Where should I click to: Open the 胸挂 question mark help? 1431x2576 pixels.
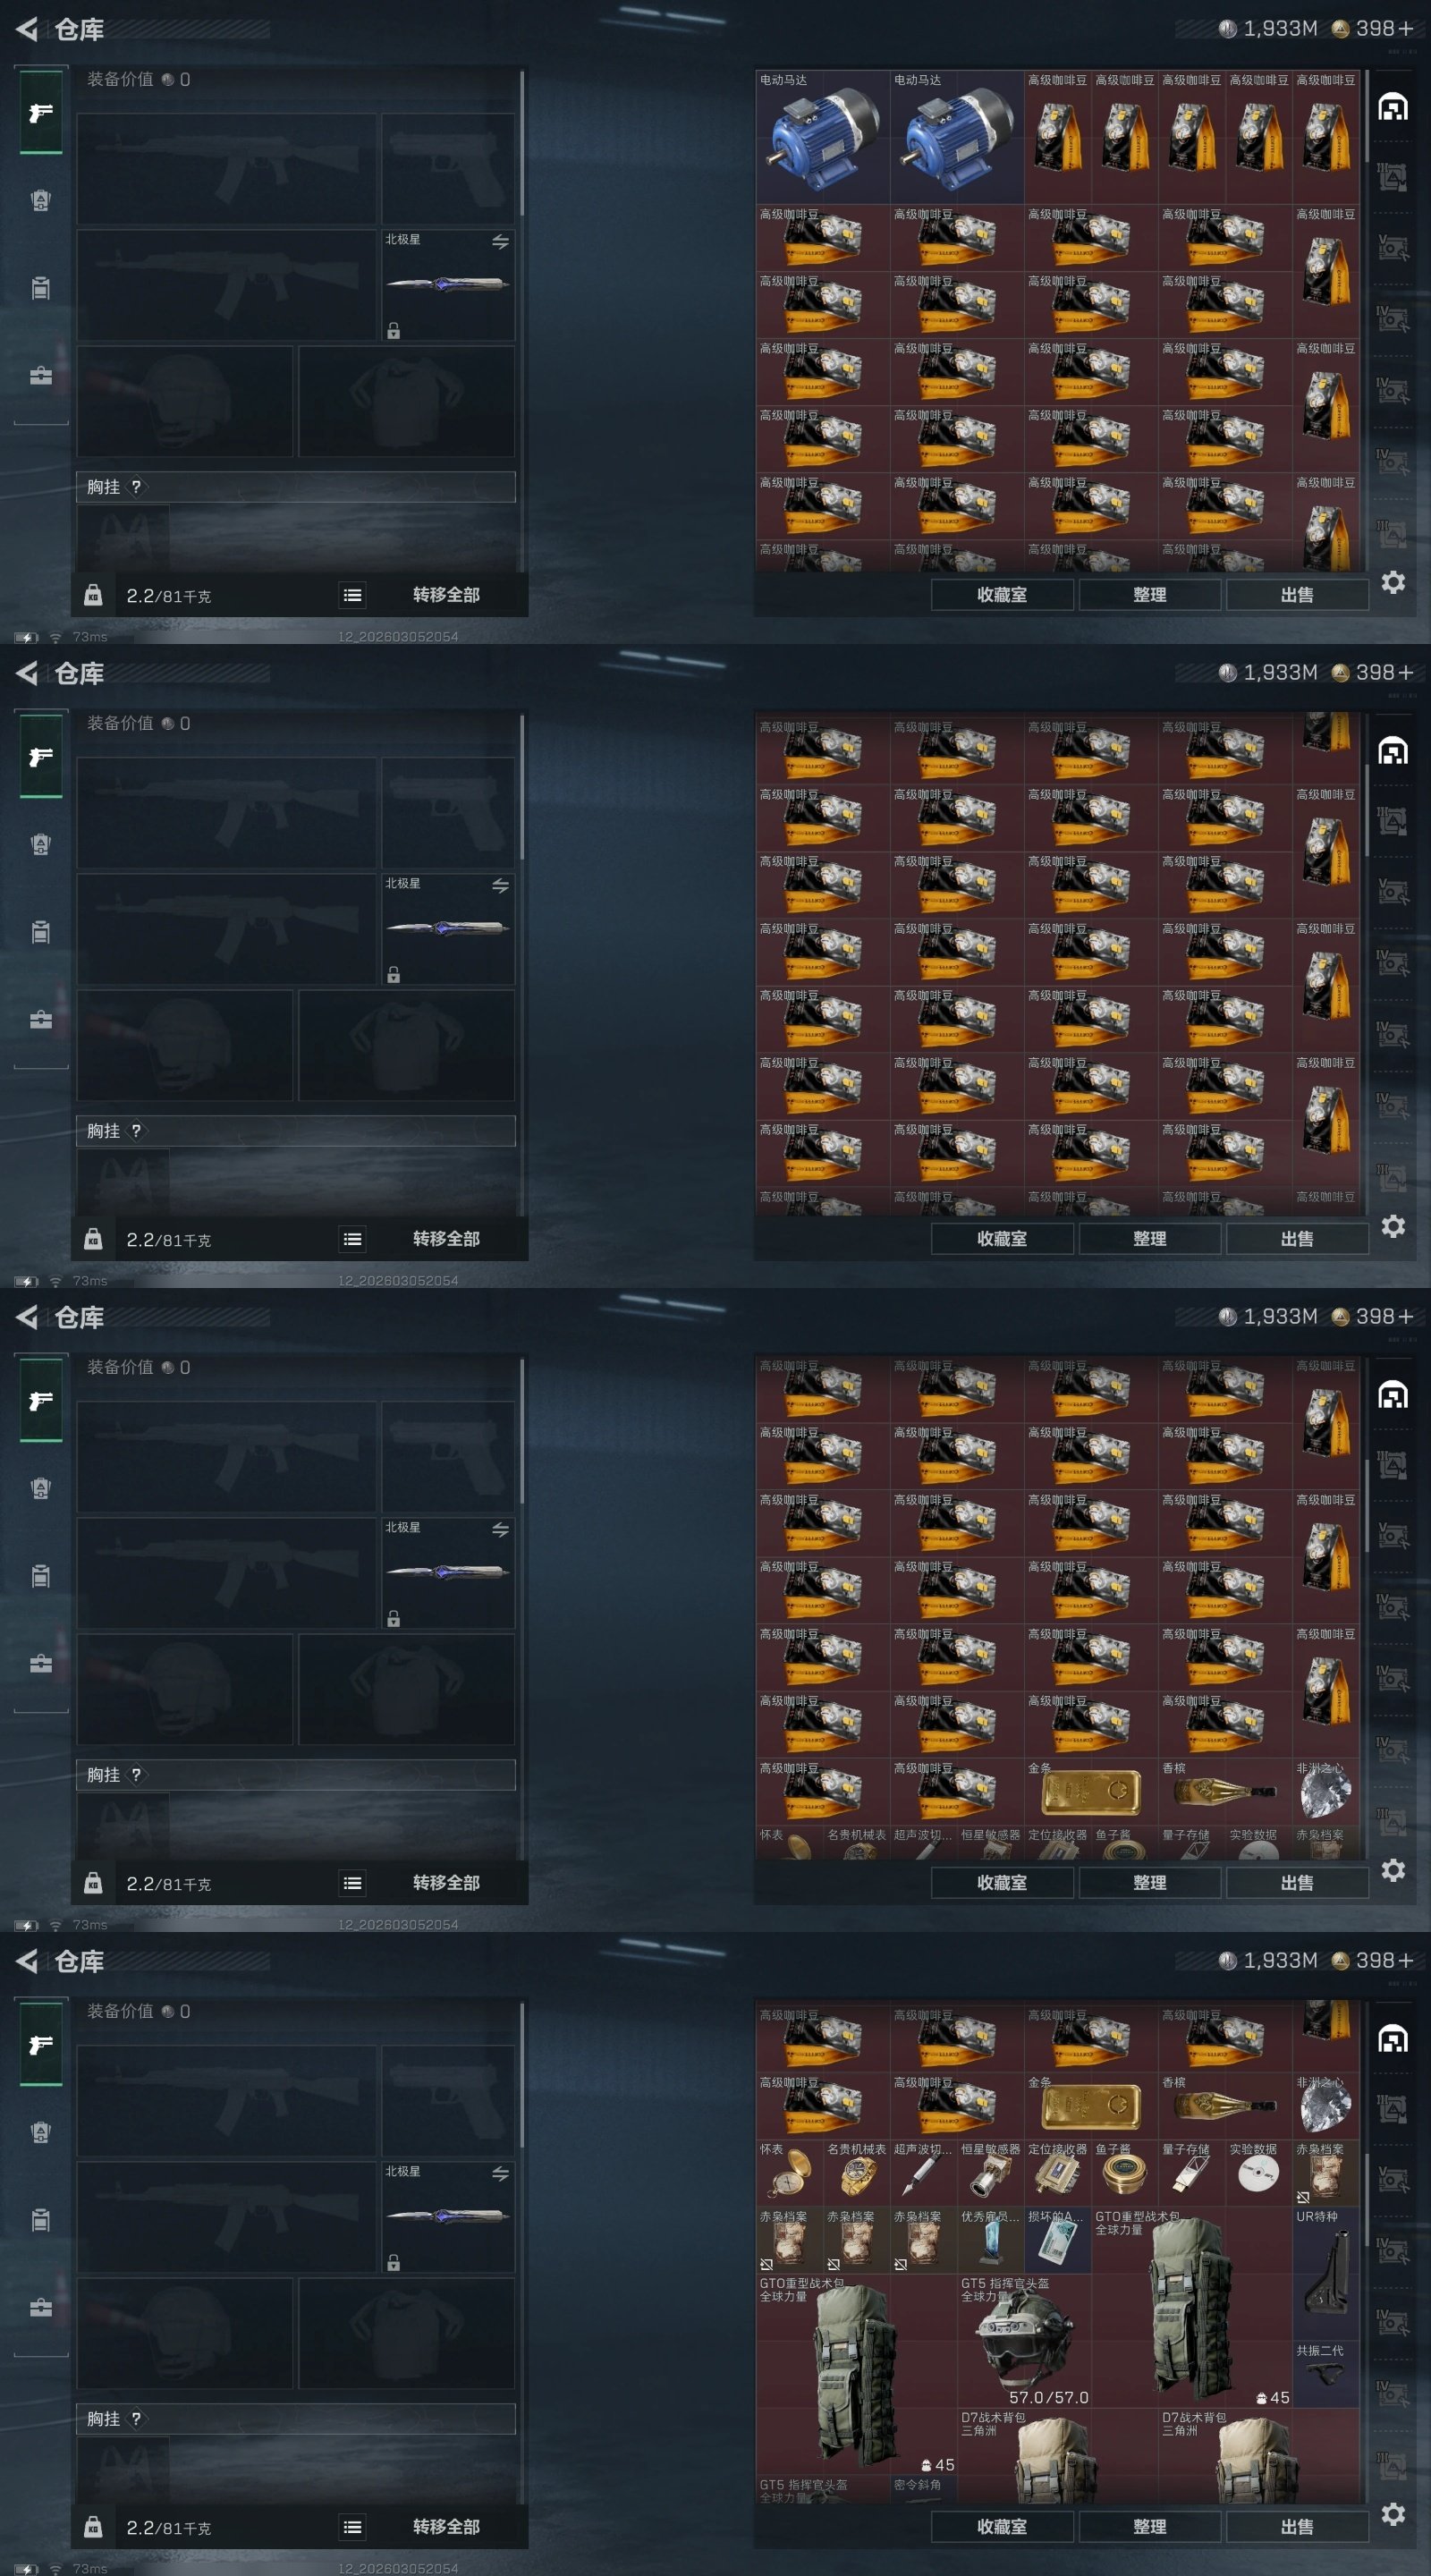coord(136,2418)
